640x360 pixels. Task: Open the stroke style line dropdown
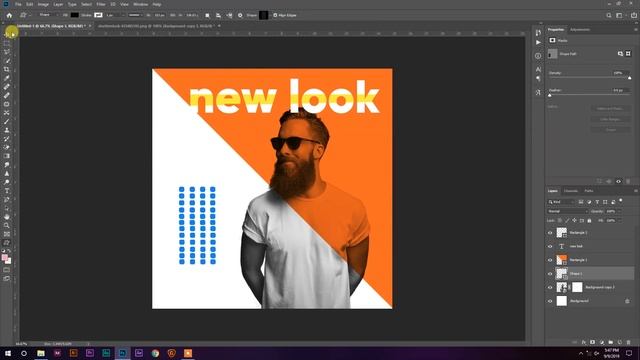click(135, 15)
